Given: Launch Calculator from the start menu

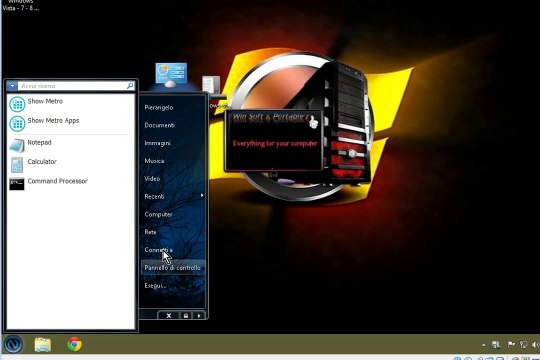Looking at the screenshot, I should coord(71,163).
